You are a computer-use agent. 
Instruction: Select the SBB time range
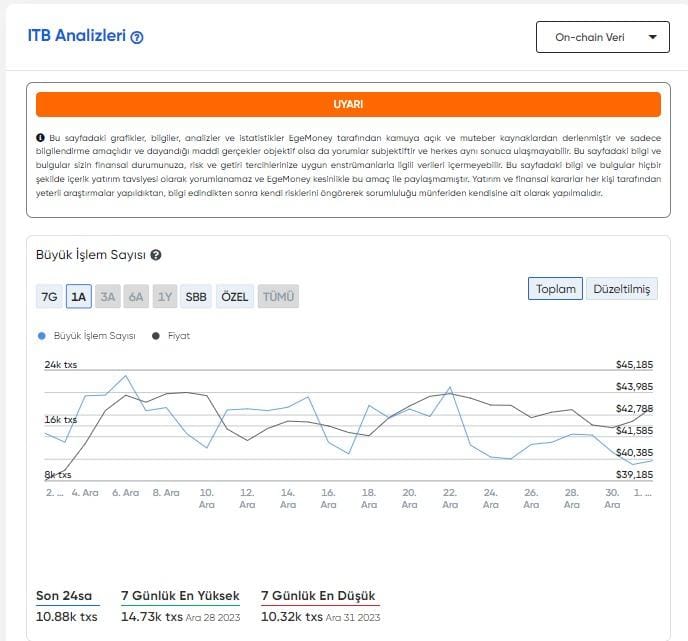tap(196, 297)
